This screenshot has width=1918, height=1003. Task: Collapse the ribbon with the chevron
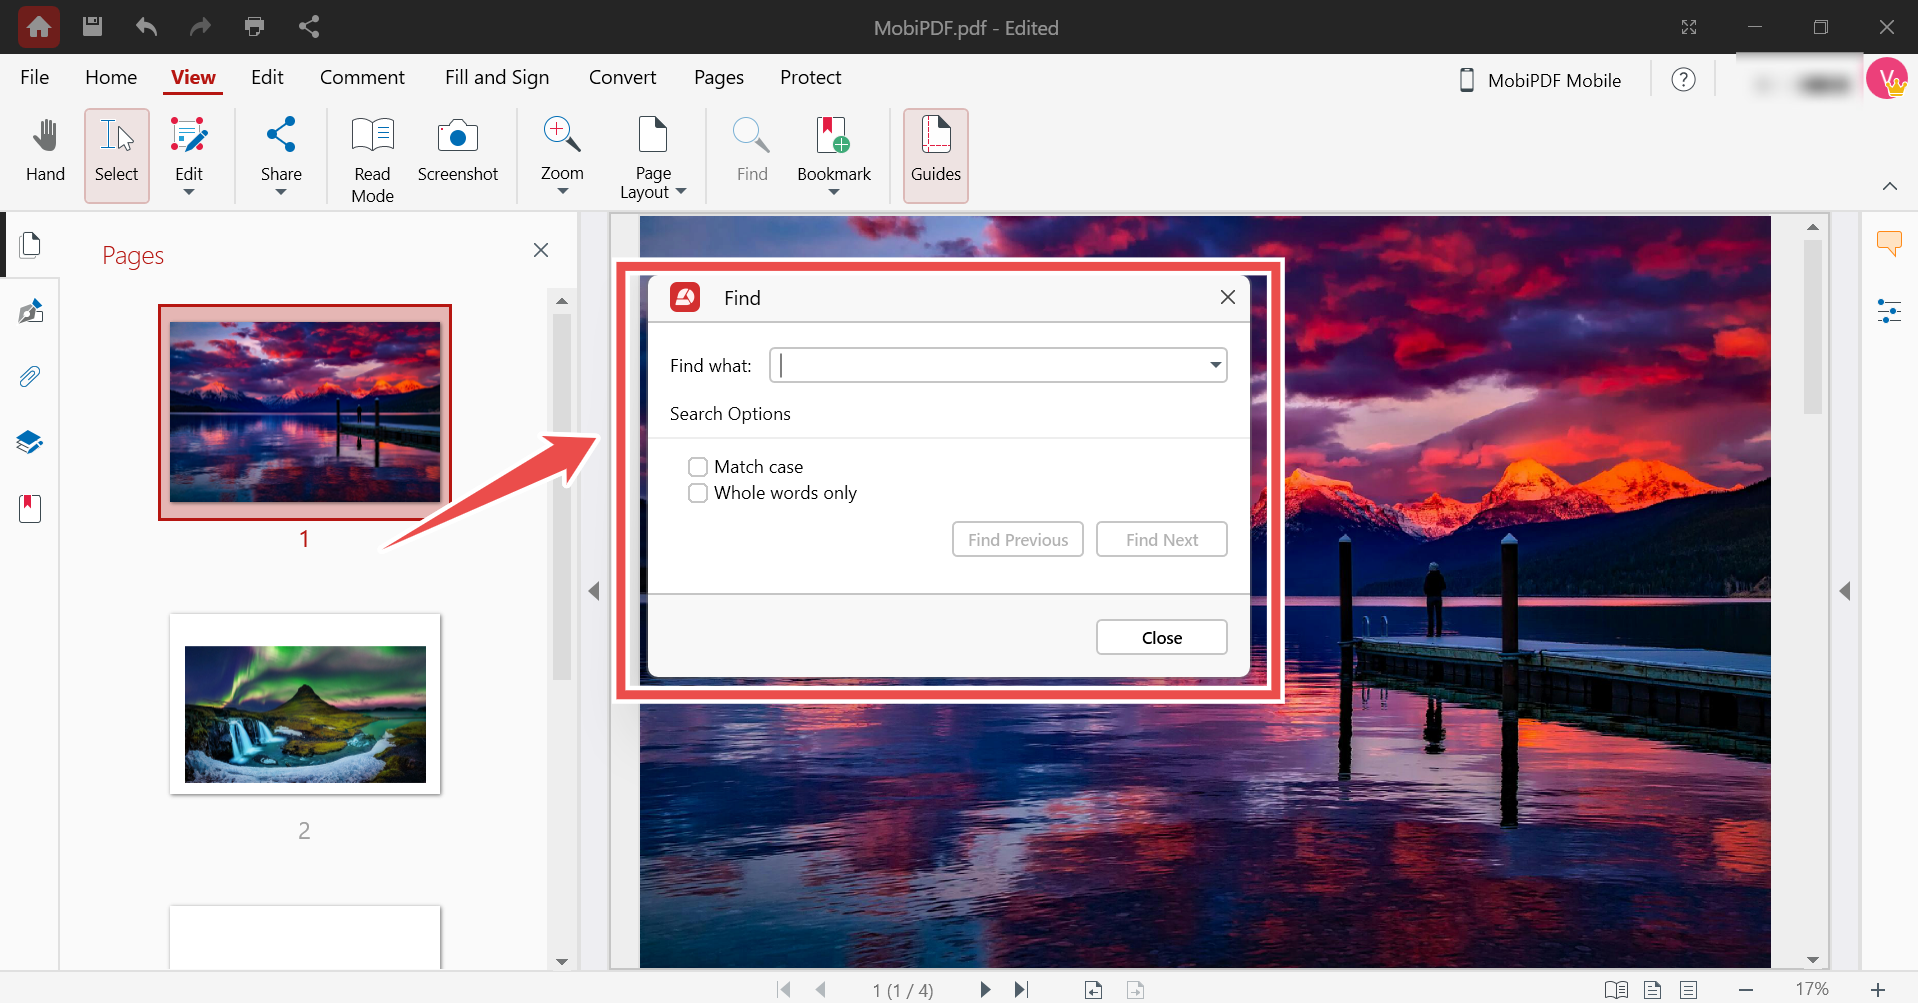[1889, 186]
